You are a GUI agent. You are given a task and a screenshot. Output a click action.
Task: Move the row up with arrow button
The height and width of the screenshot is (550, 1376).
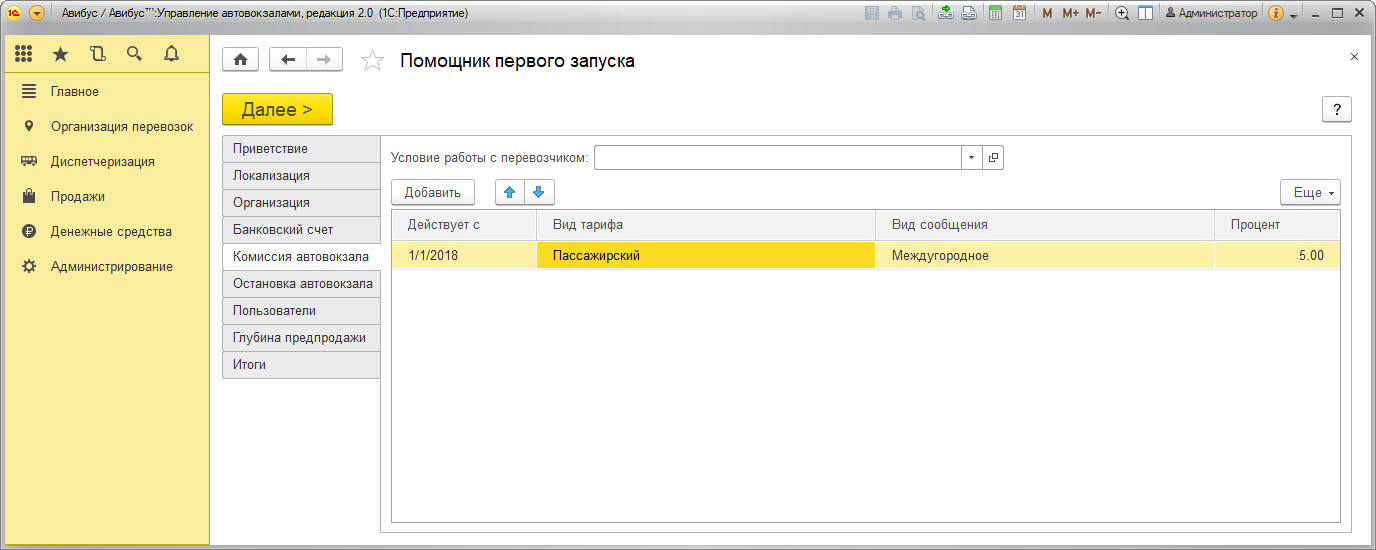coord(510,192)
